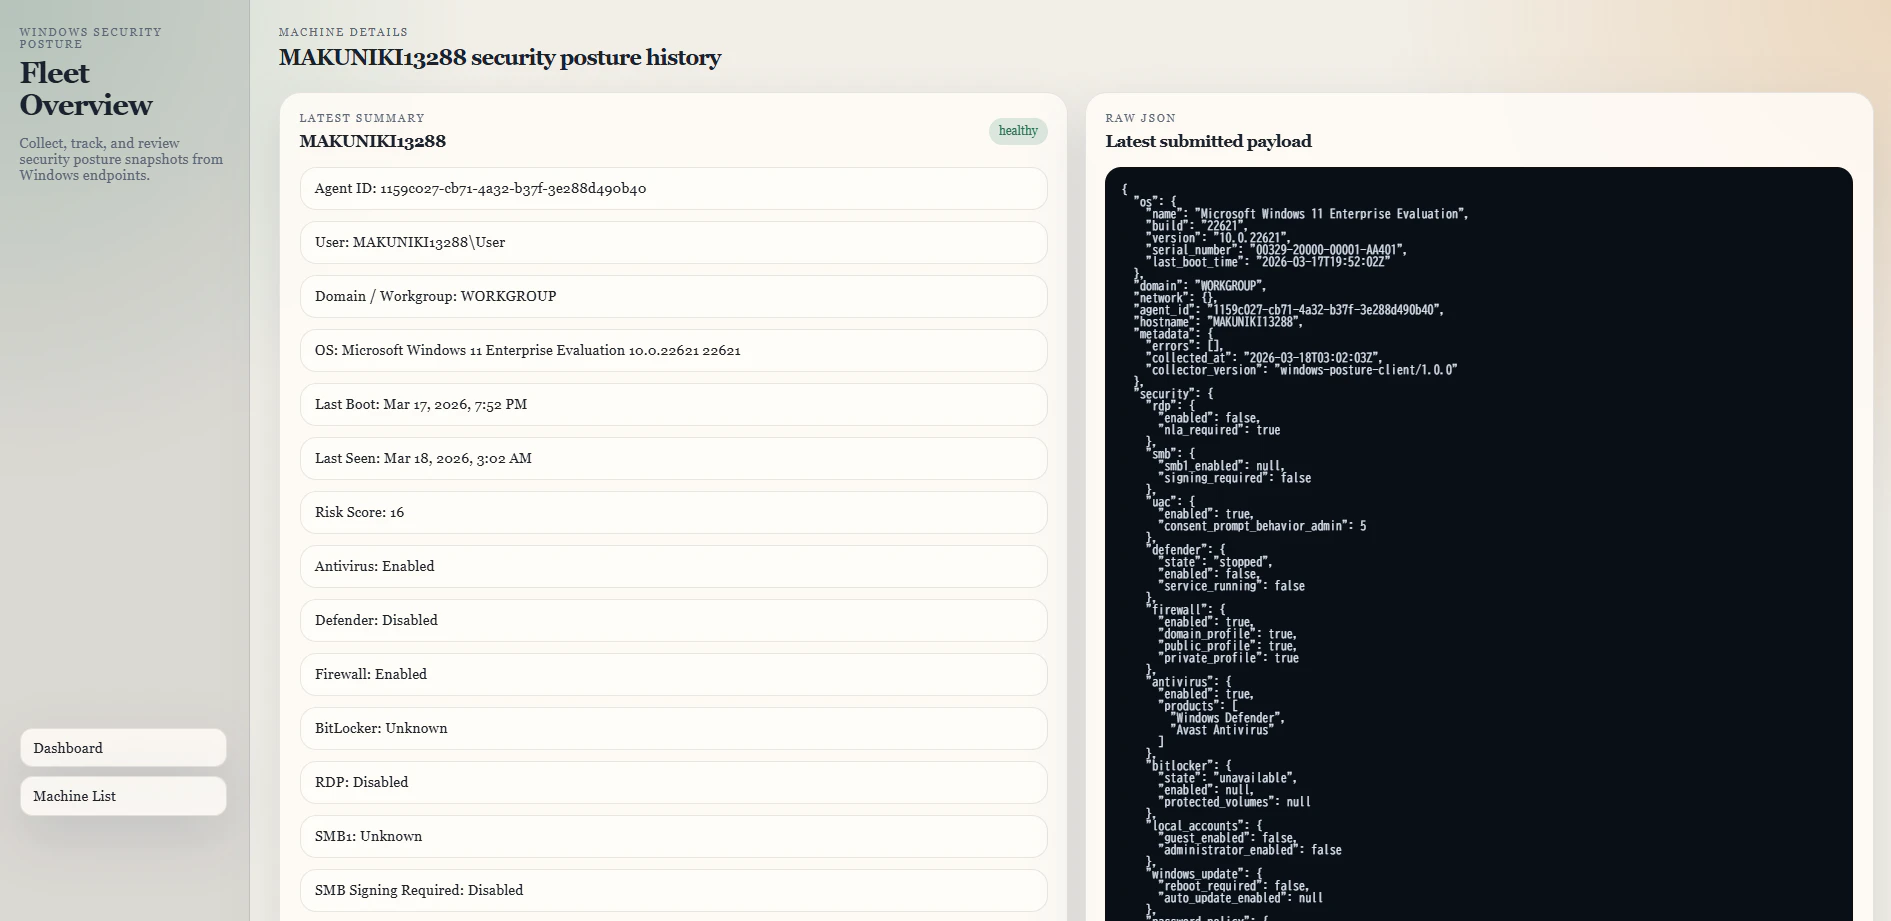Select the SMB1: Unknown row
Image resolution: width=1891 pixels, height=921 pixels.
pos(673,837)
